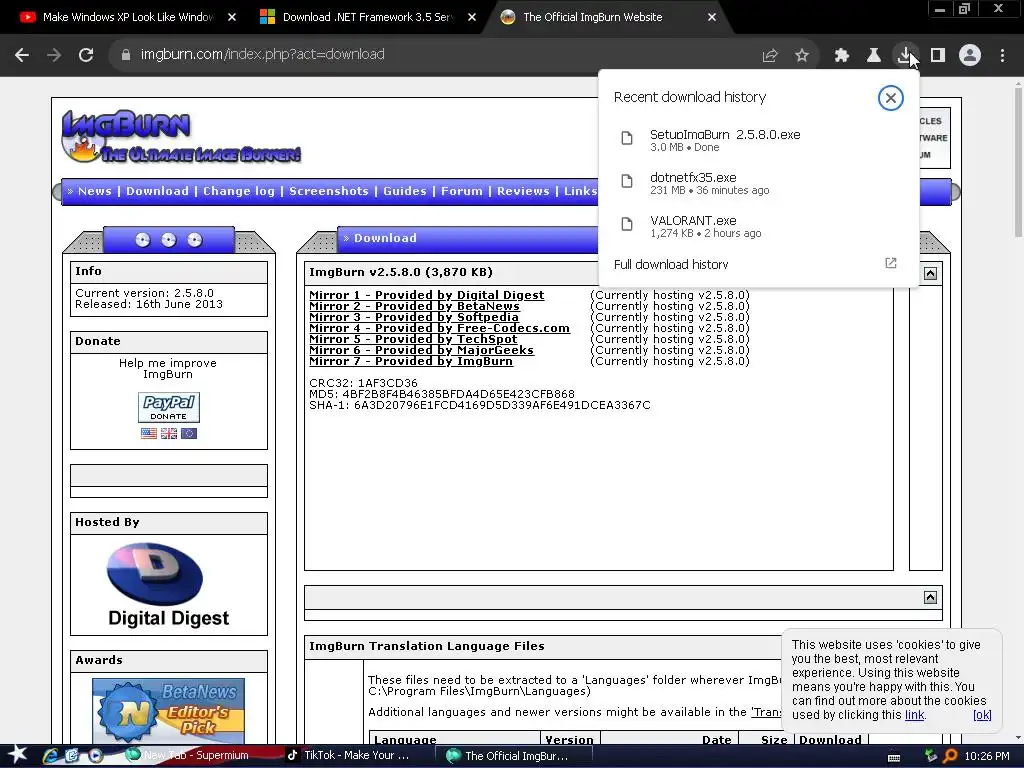This screenshot has width=1024, height=768.
Task: Download from Mirror 2 - BetaNews
Action: [414, 306]
